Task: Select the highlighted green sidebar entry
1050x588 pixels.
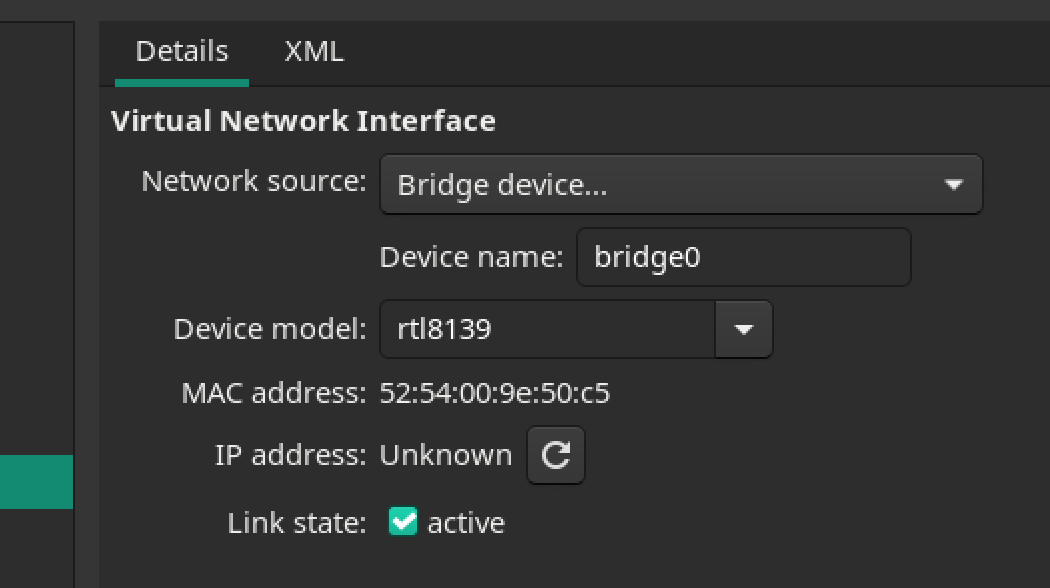Action: point(36,482)
